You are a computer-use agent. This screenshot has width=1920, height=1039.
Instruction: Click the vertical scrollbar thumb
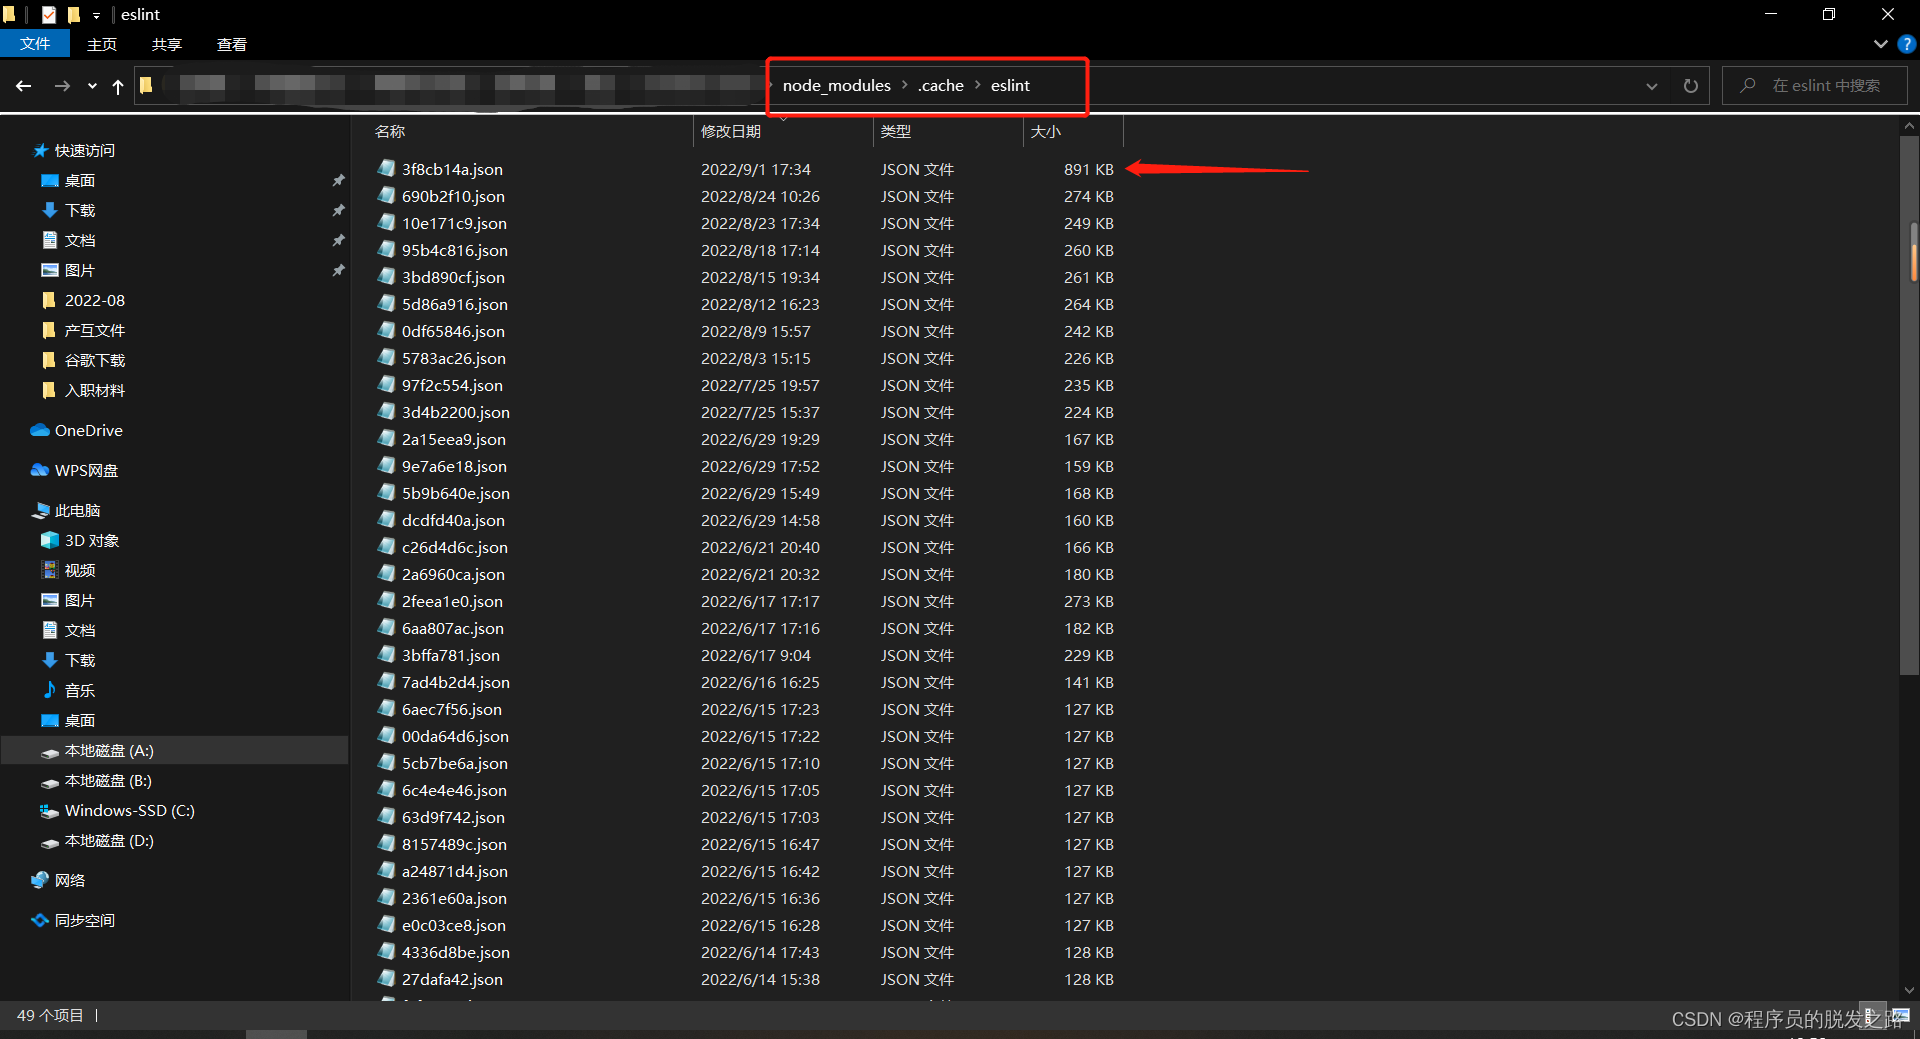[x=1909, y=405]
